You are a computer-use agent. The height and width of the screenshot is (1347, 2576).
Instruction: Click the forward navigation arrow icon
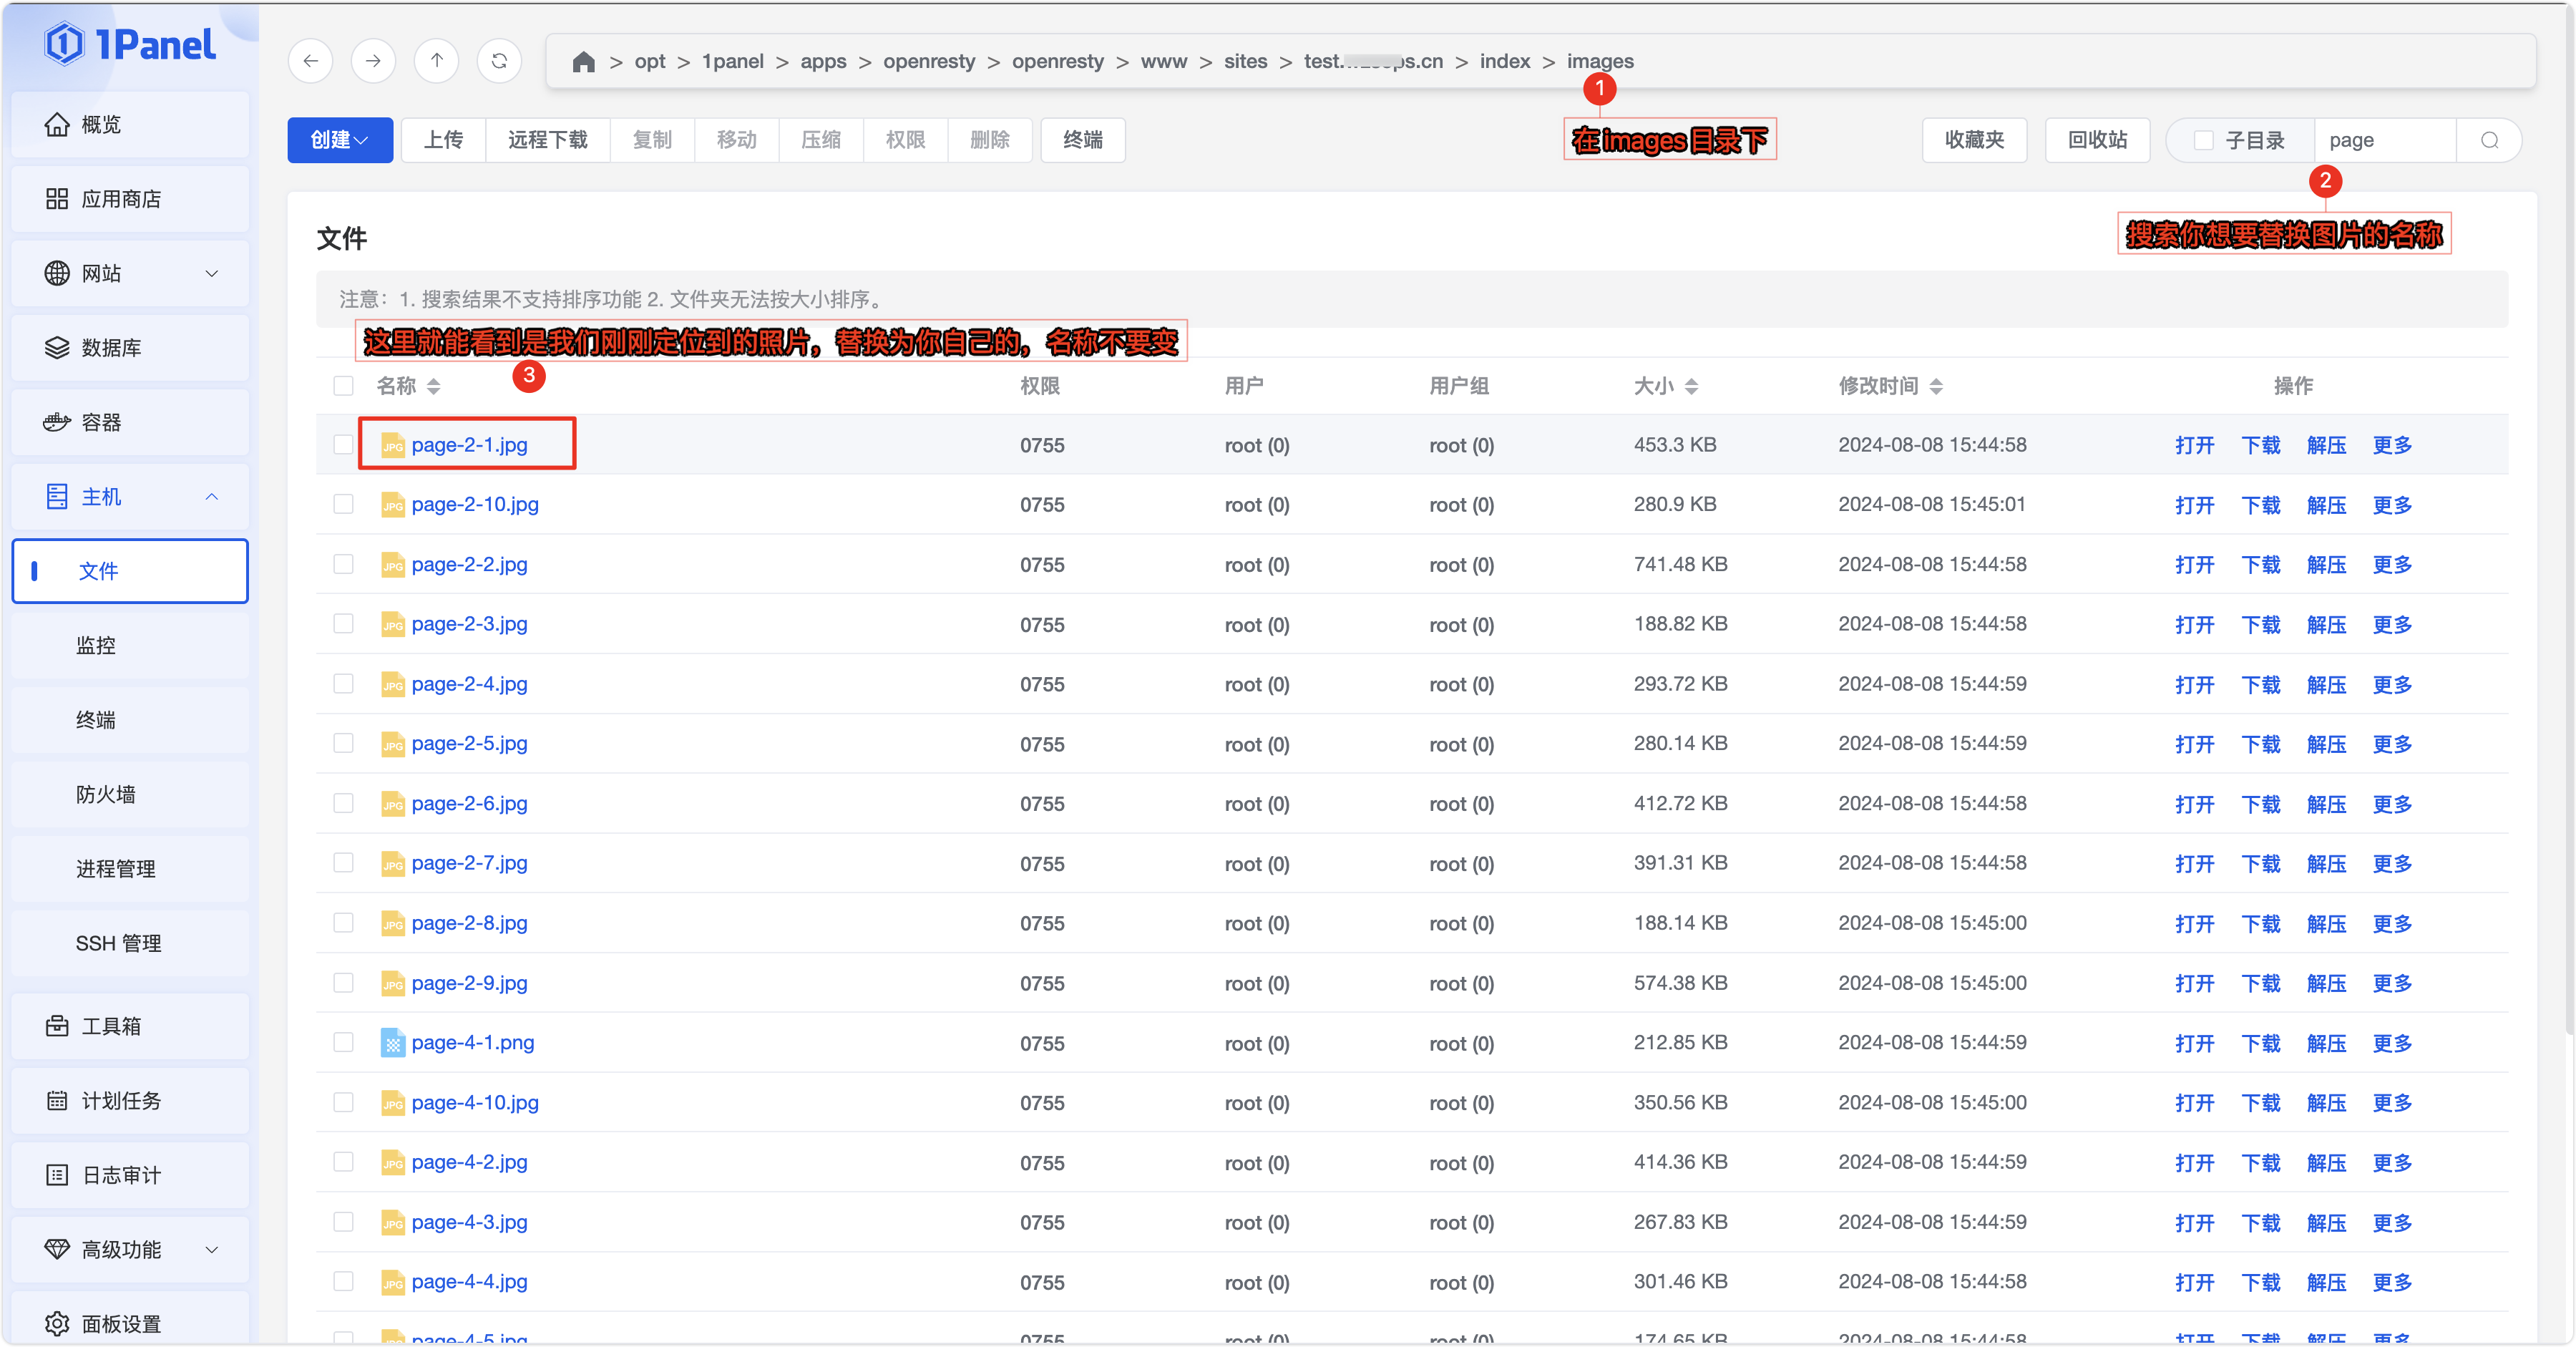tap(373, 61)
